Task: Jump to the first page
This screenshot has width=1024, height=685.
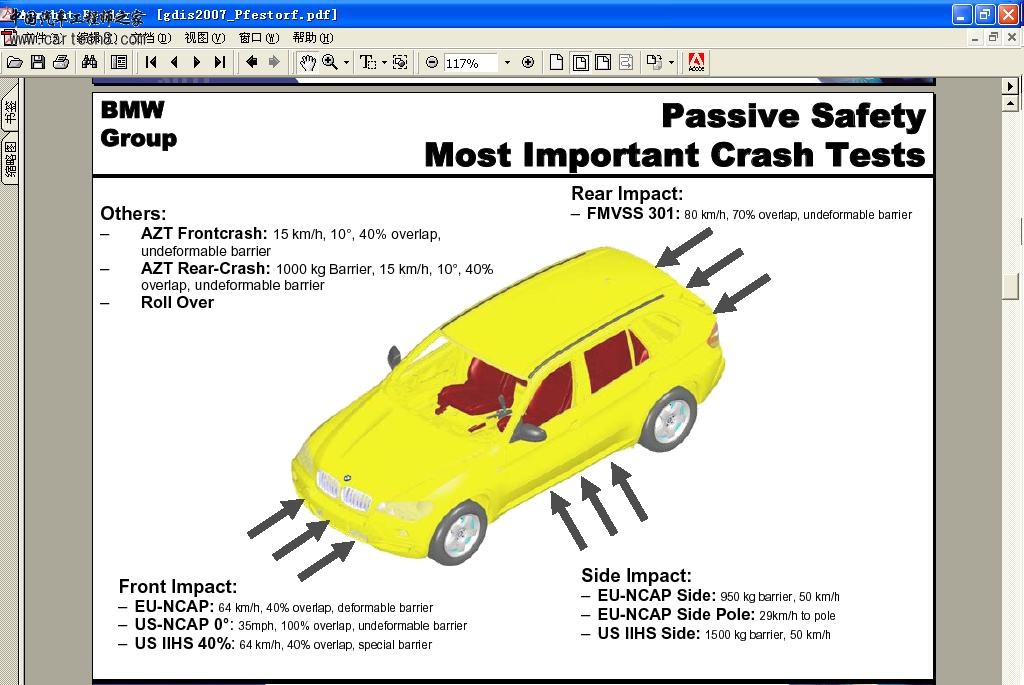Action: pos(151,63)
